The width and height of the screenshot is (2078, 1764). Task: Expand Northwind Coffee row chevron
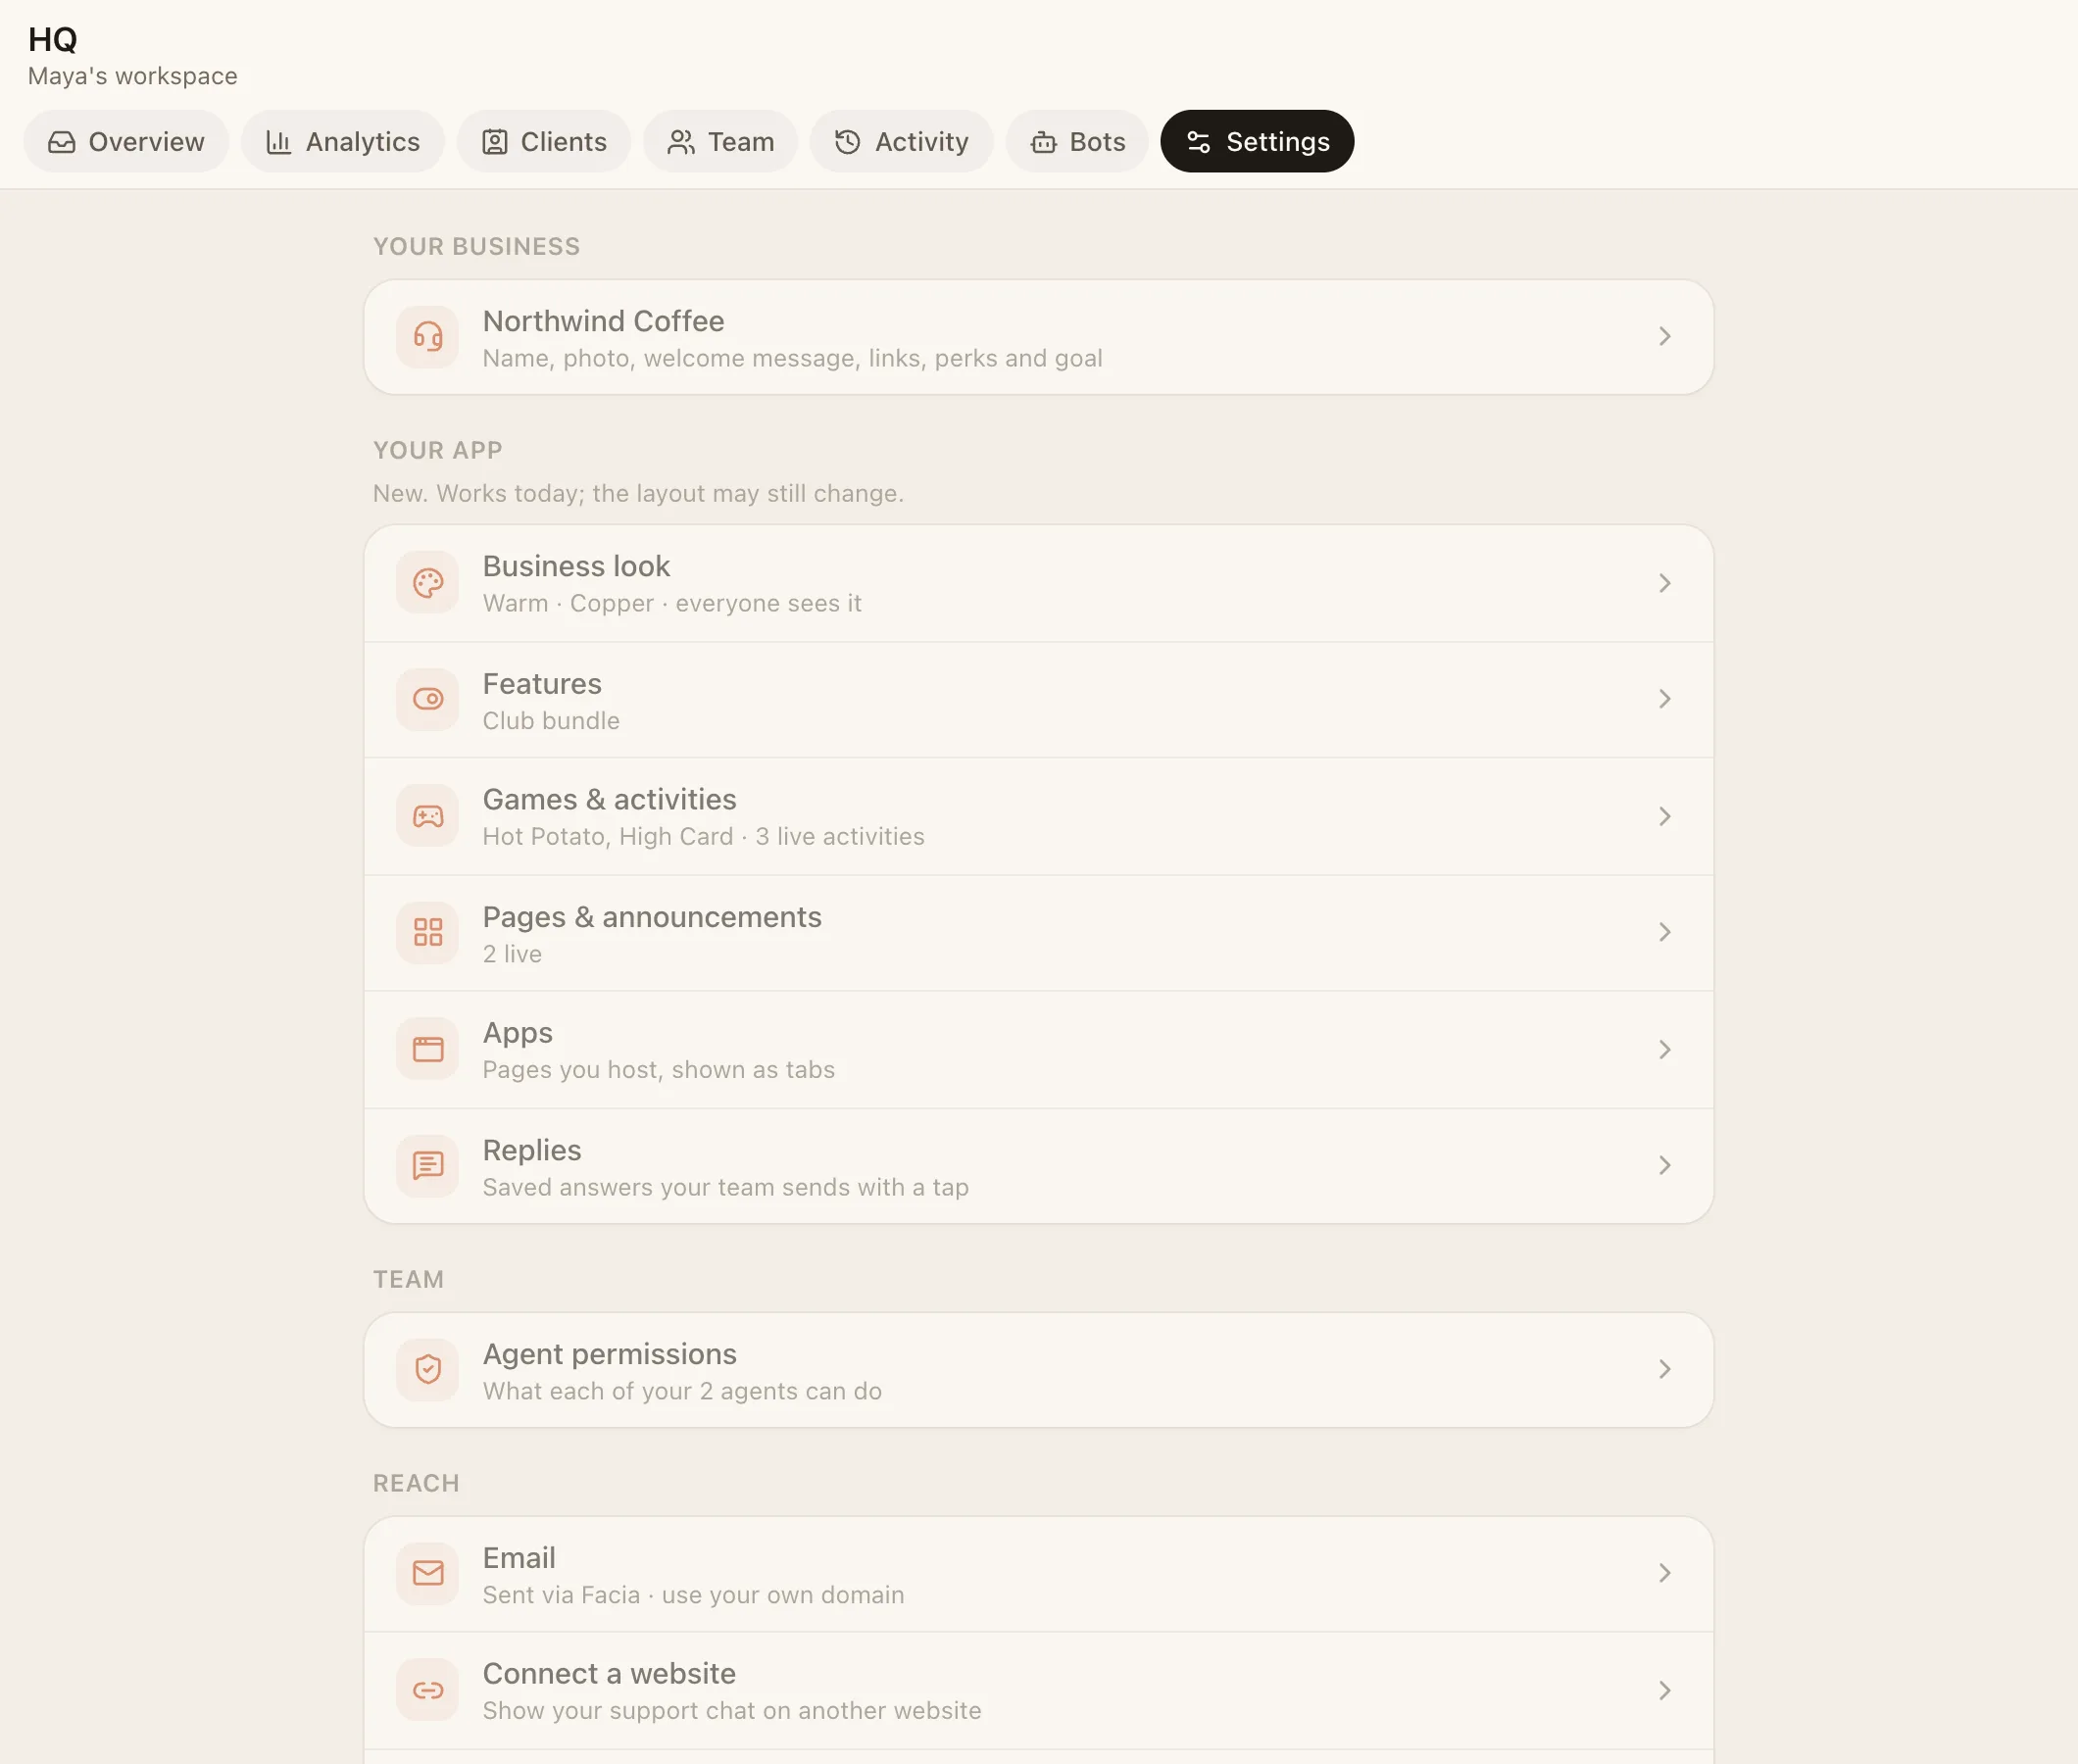coord(1664,337)
